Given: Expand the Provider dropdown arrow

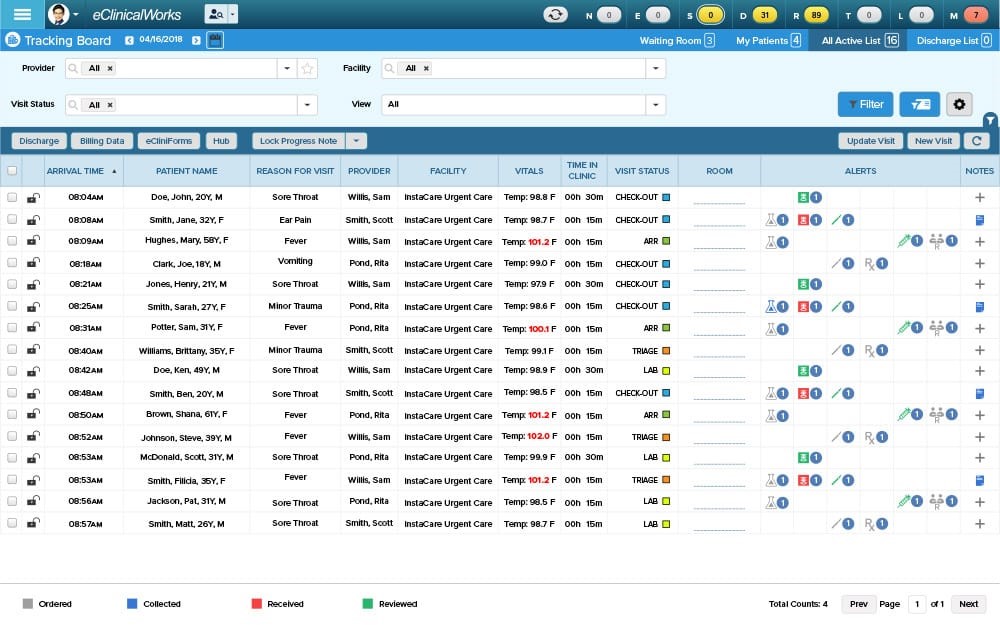Looking at the screenshot, I should coord(287,68).
